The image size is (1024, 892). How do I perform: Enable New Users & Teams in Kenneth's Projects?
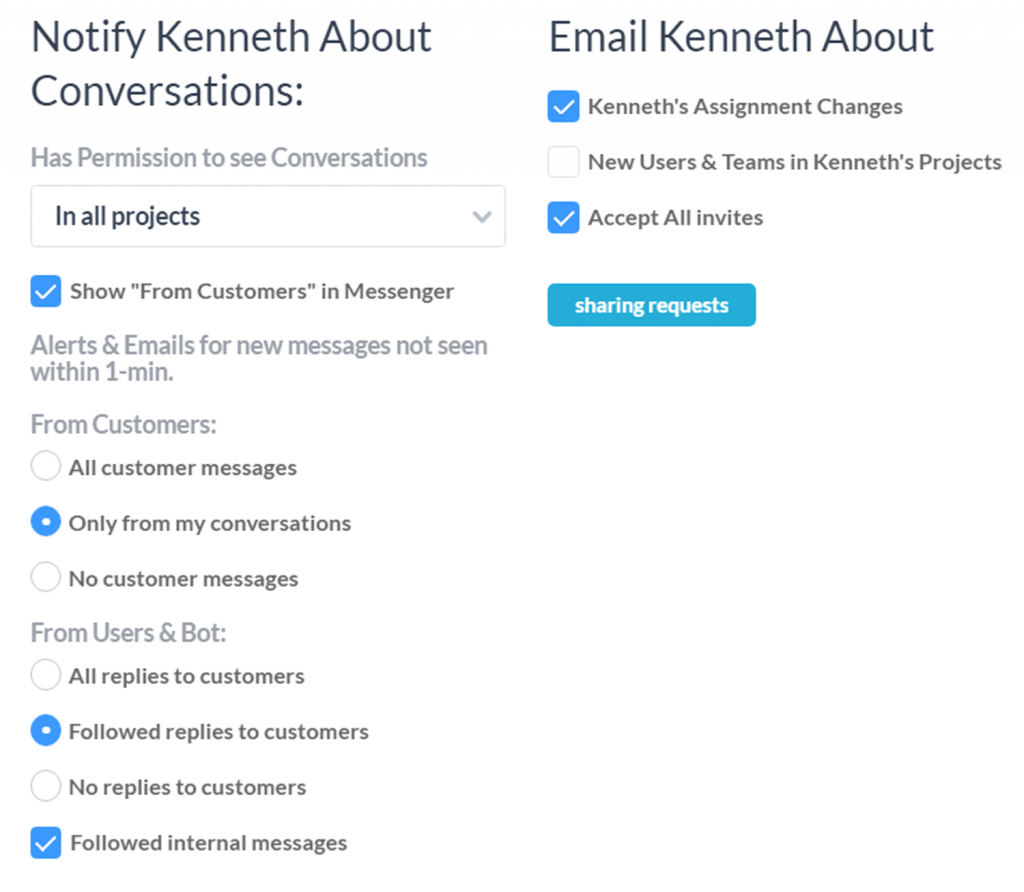[564, 162]
